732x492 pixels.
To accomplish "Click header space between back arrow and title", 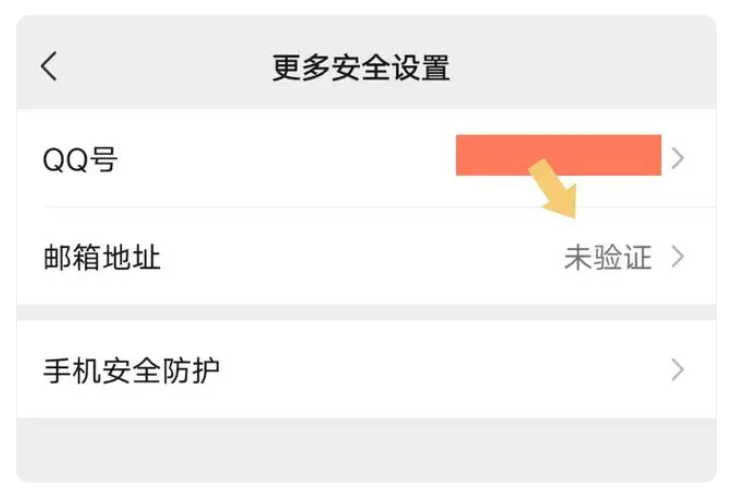I will pyautogui.click(x=160, y=68).
